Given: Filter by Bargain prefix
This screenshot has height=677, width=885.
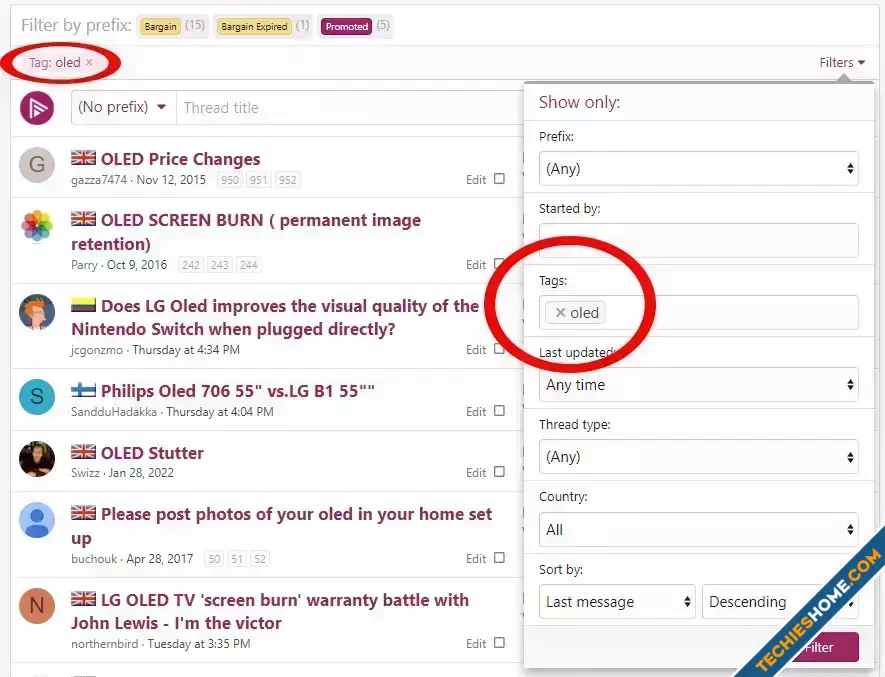Looking at the screenshot, I should (160, 27).
